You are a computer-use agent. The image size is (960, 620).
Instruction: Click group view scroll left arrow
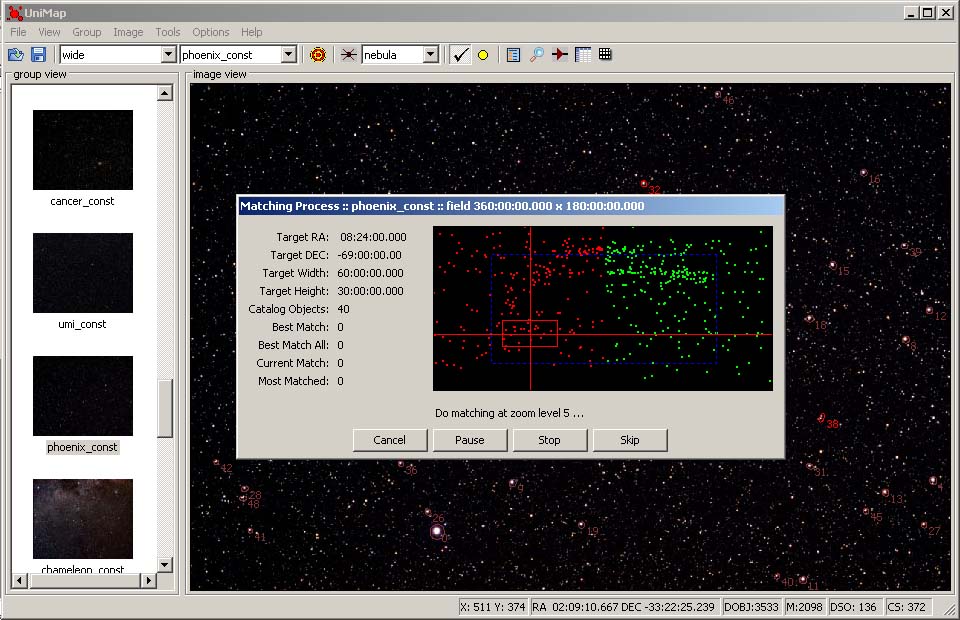(x=20, y=580)
